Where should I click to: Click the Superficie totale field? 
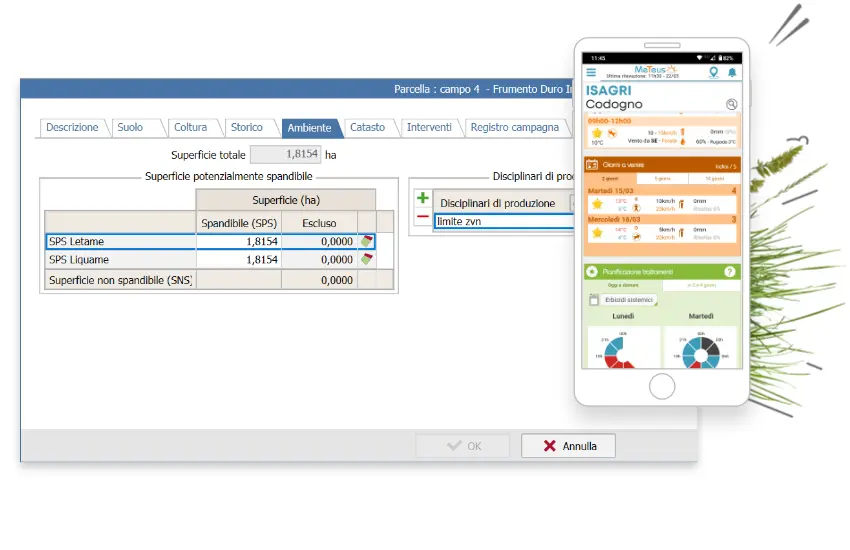pos(286,154)
